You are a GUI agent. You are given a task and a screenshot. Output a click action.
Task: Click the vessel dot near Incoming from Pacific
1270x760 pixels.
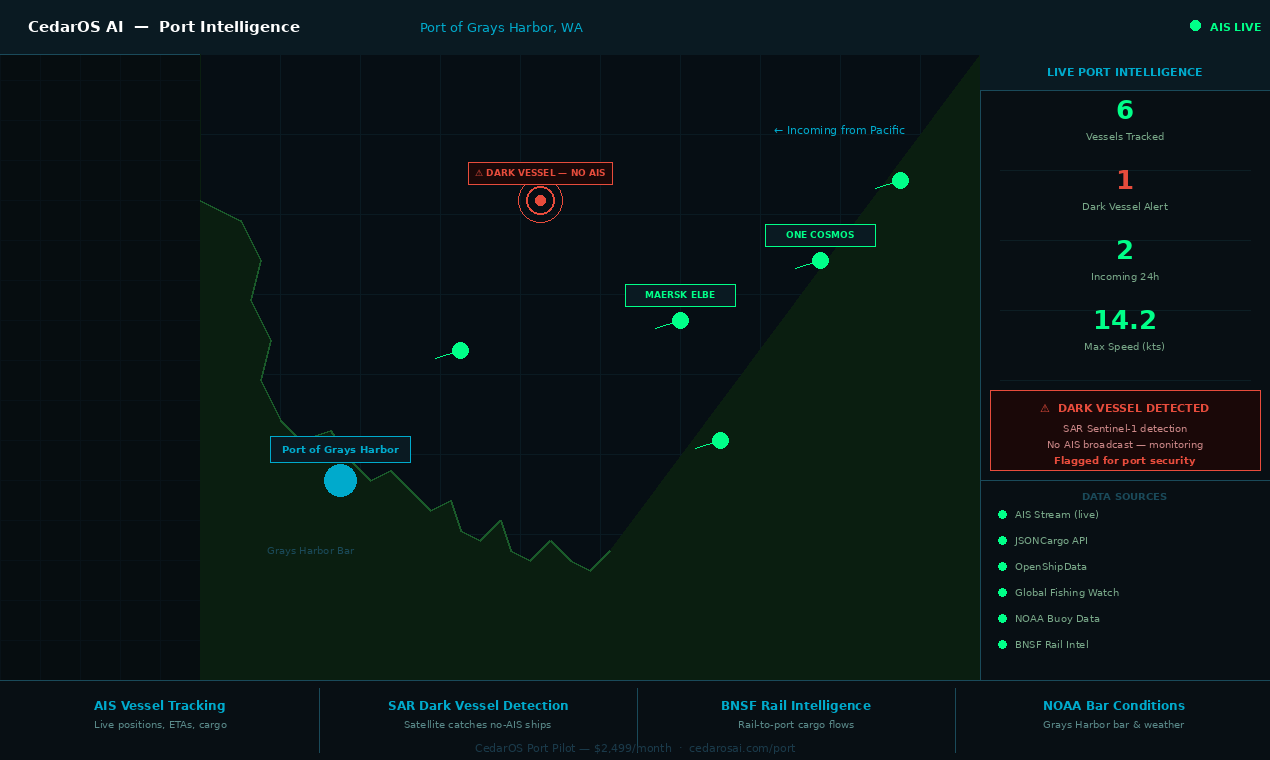900,180
